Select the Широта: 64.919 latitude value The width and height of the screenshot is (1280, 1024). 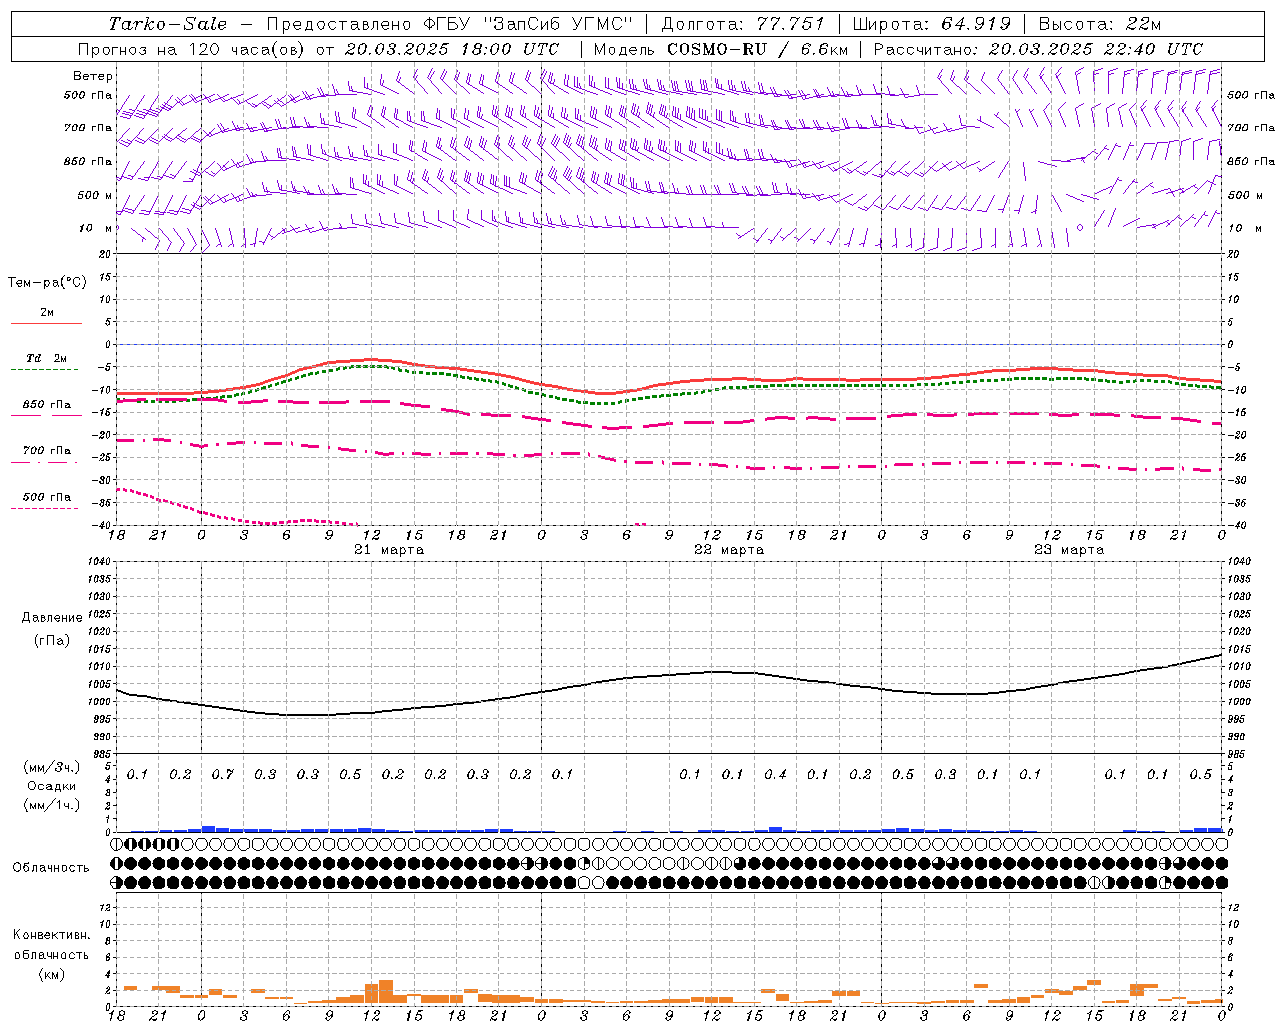932,24
